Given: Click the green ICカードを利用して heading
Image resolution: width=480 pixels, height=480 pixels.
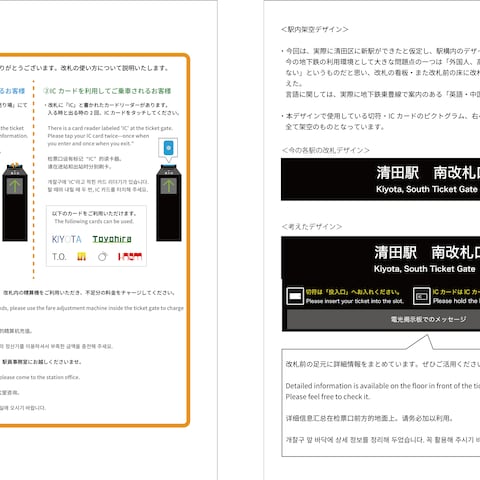Looking at the screenshot, I should click(107, 91).
